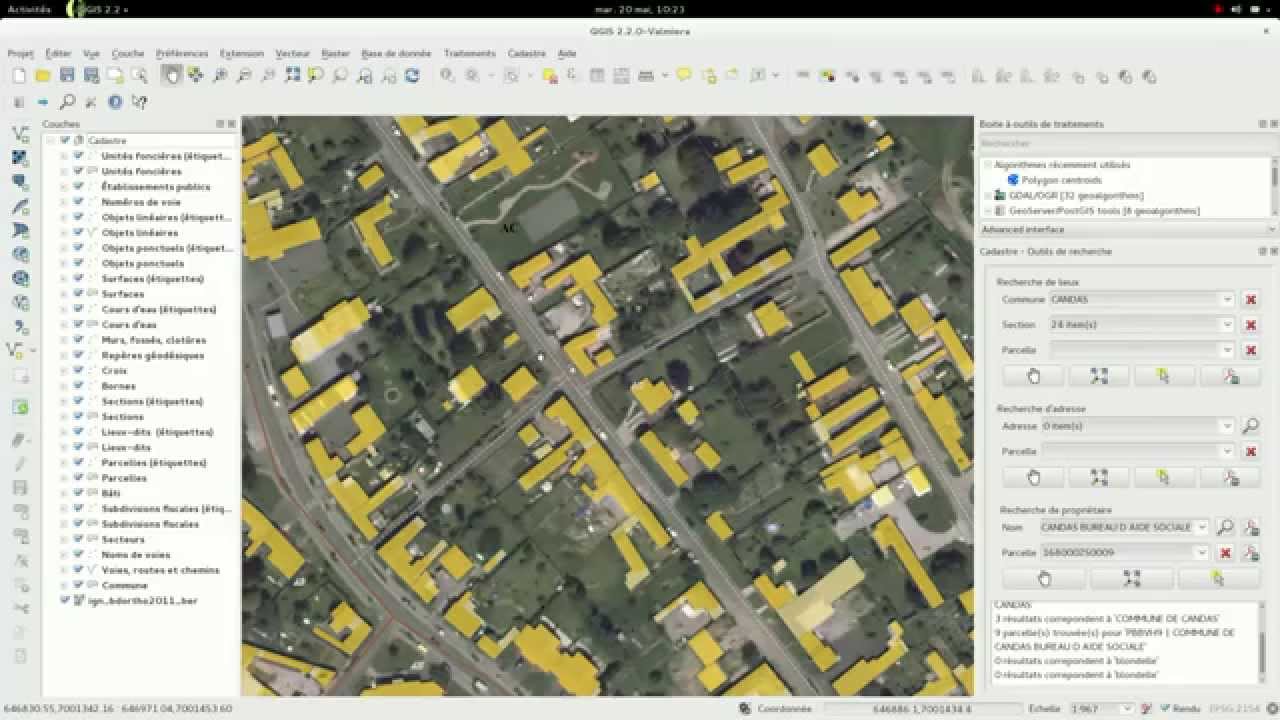Toggle visibility of Bâti layer
Image resolution: width=1280 pixels, height=720 pixels.
(x=78, y=493)
